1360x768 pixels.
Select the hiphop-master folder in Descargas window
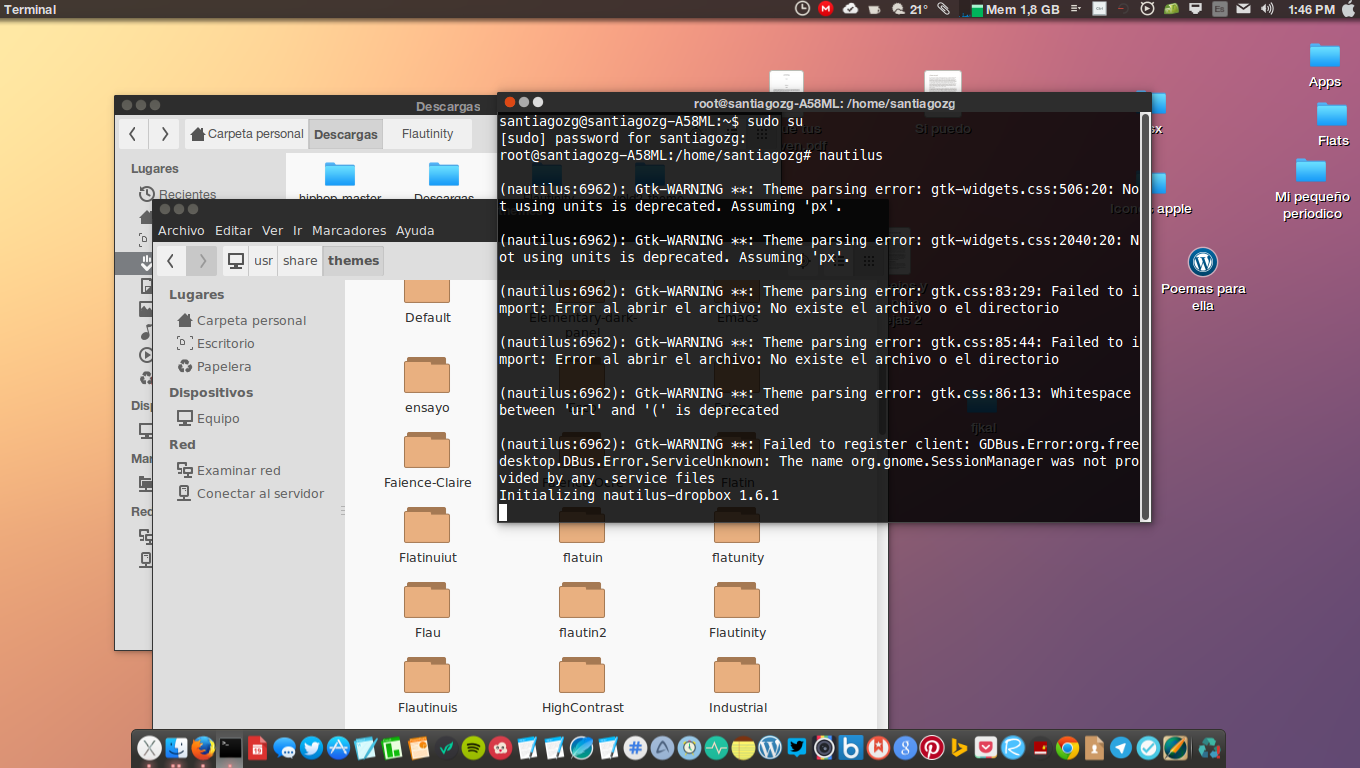tap(340, 181)
